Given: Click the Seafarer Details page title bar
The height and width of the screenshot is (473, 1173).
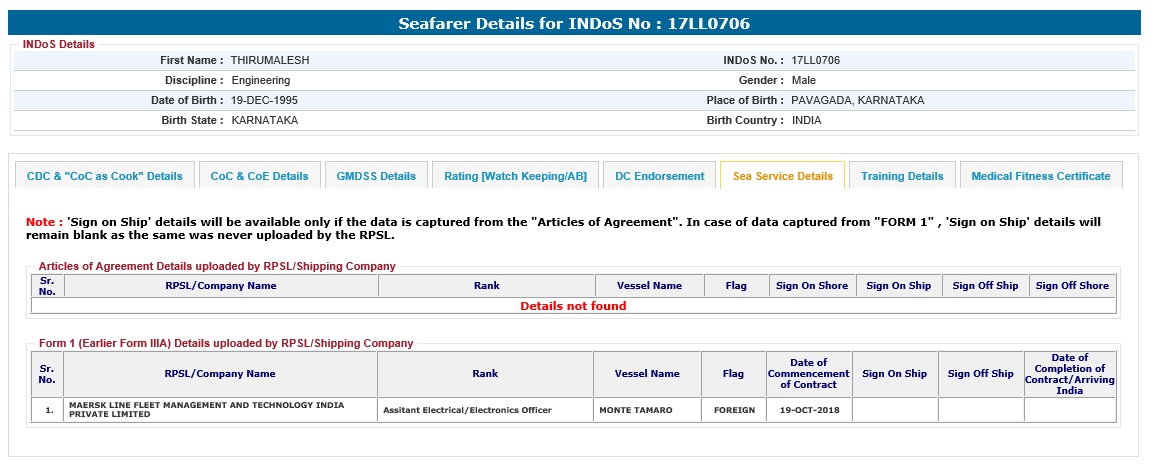Looking at the screenshot, I should tap(574, 23).
